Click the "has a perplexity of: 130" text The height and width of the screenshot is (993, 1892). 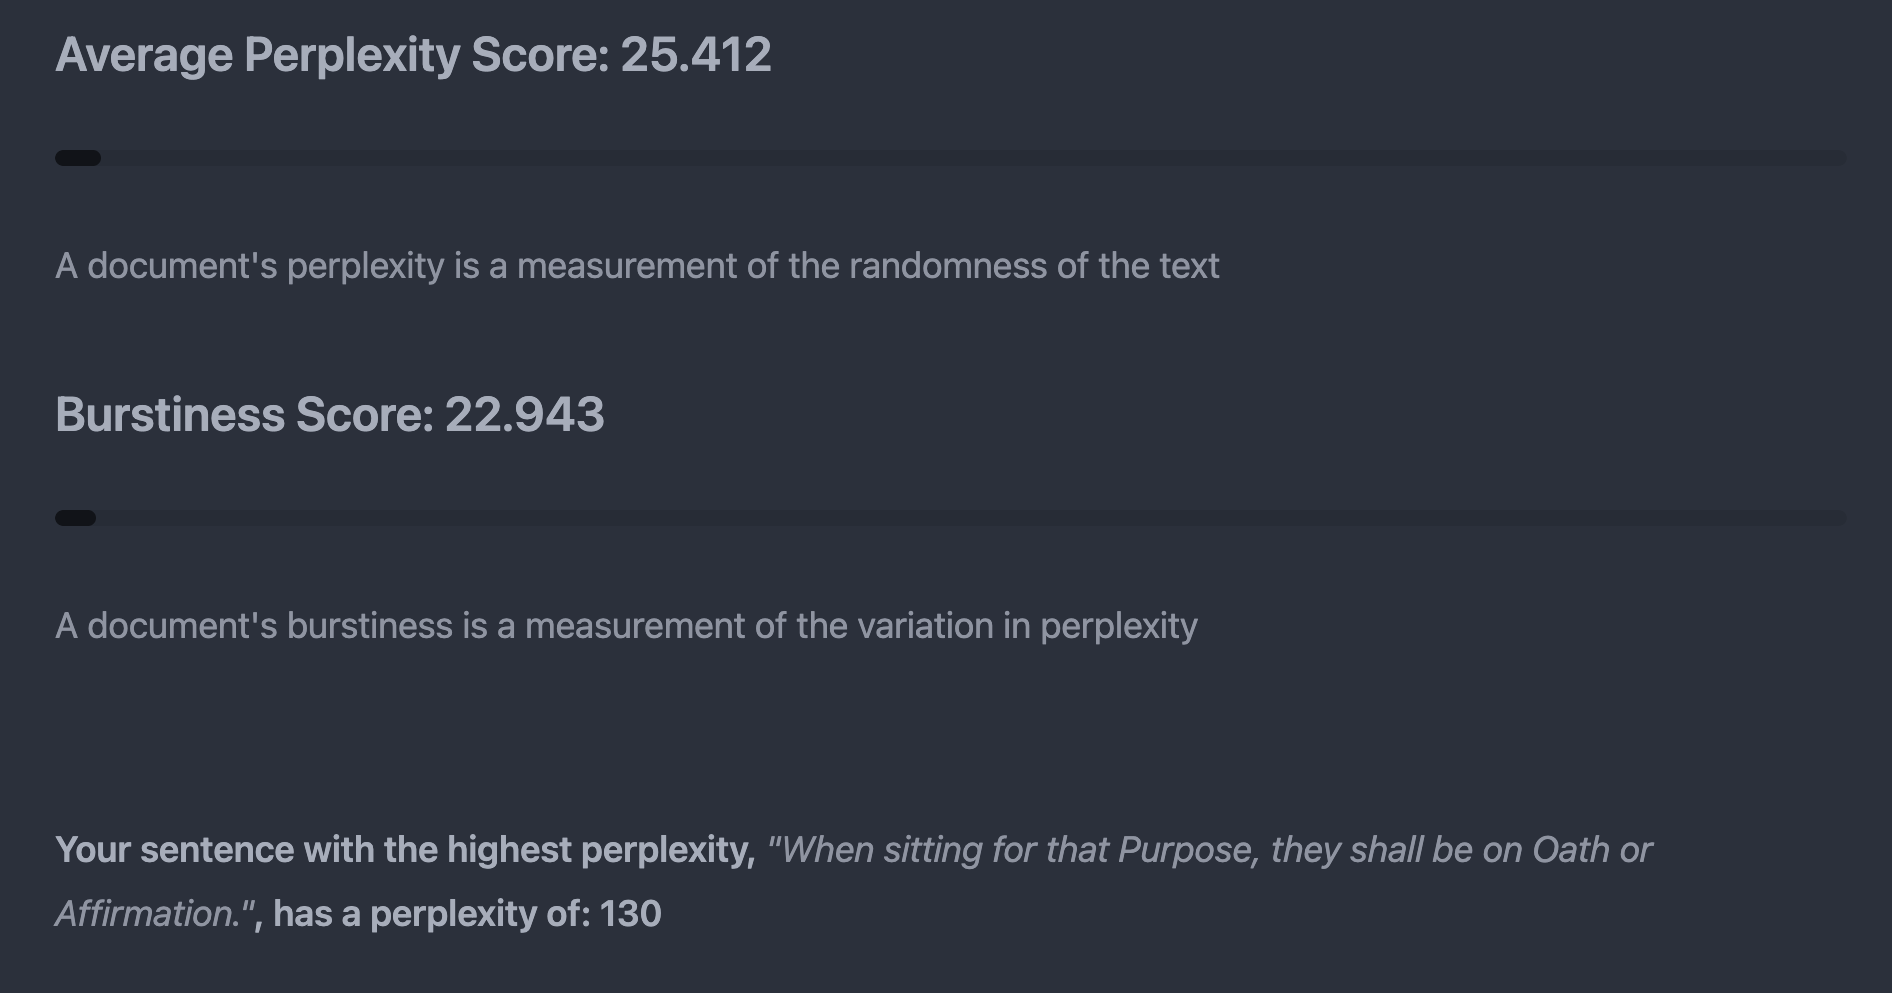(467, 914)
